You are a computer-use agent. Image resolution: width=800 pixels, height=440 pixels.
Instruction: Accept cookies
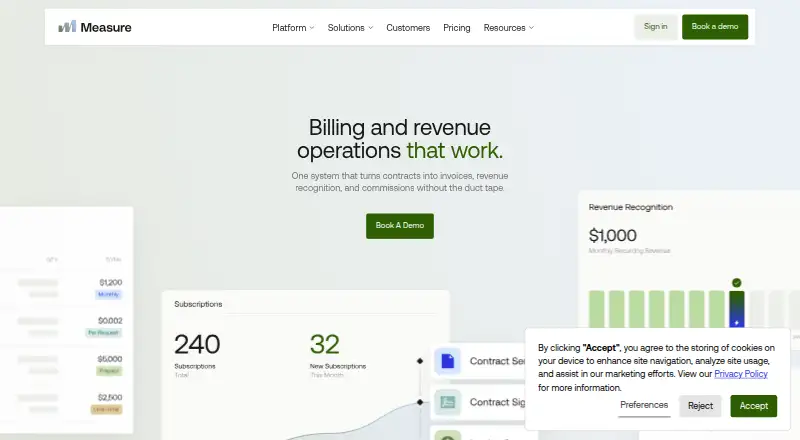coord(754,406)
